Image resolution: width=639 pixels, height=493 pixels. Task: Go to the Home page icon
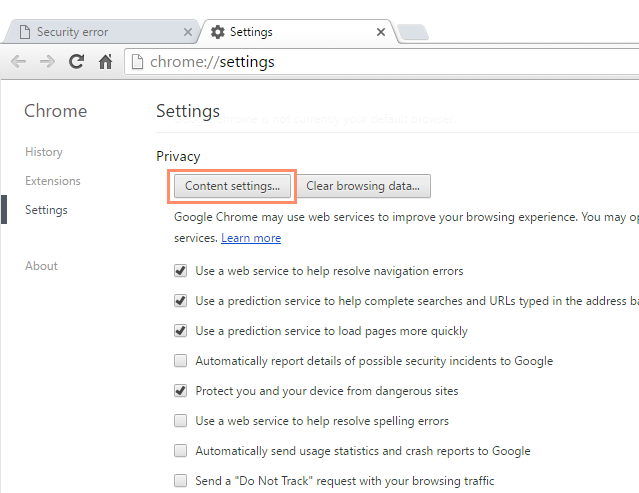click(x=105, y=62)
